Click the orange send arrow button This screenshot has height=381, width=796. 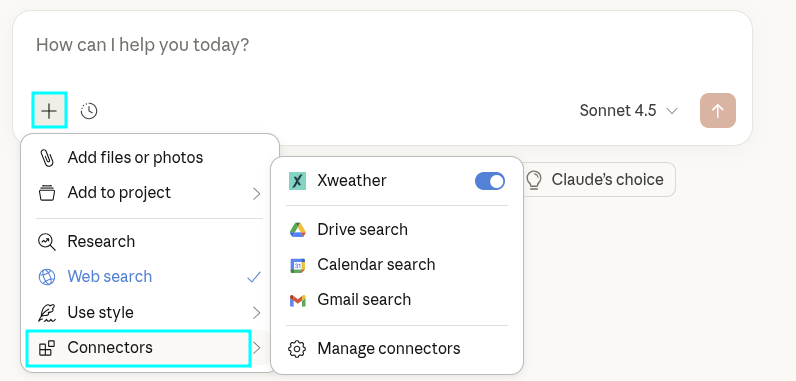(717, 110)
